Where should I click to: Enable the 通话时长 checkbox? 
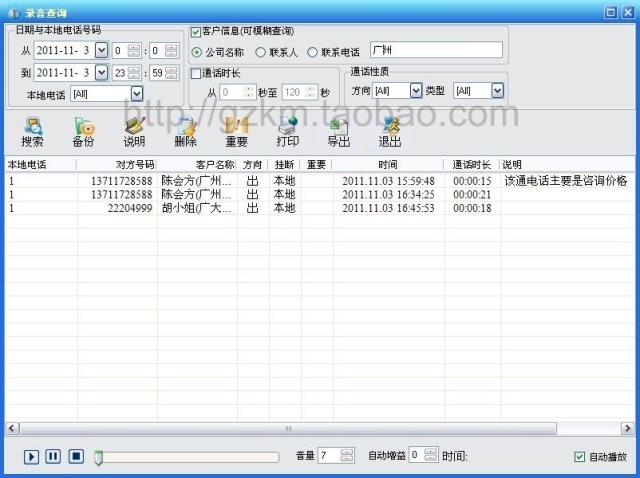pos(196,73)
